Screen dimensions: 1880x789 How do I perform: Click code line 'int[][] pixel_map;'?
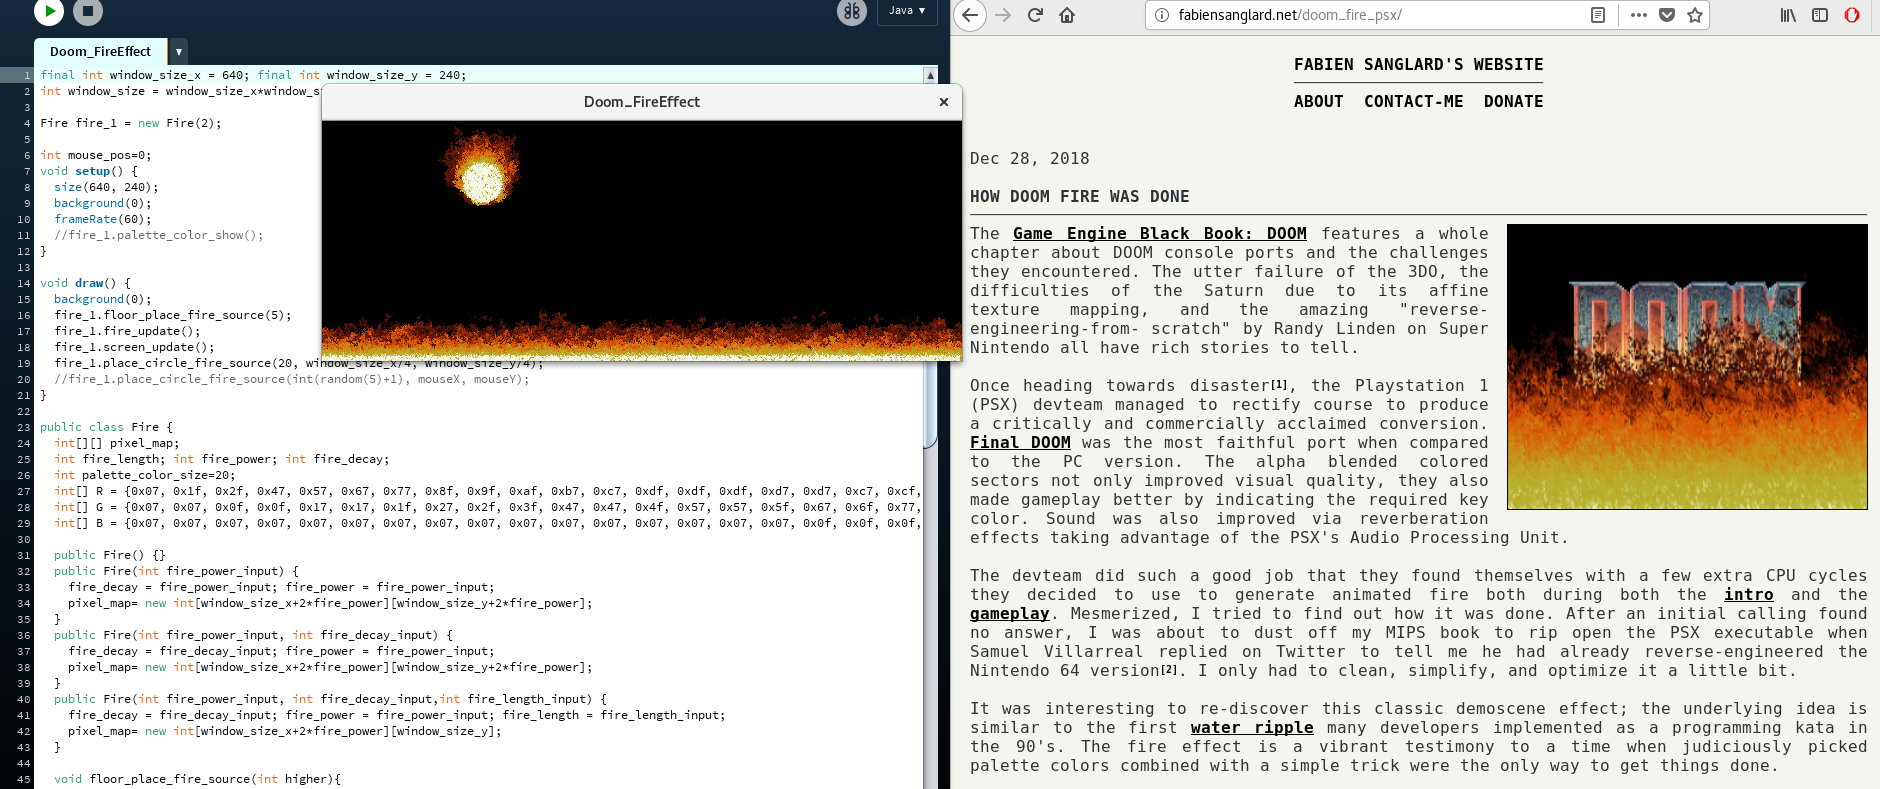pyautogui.click(x=117, y=443)
